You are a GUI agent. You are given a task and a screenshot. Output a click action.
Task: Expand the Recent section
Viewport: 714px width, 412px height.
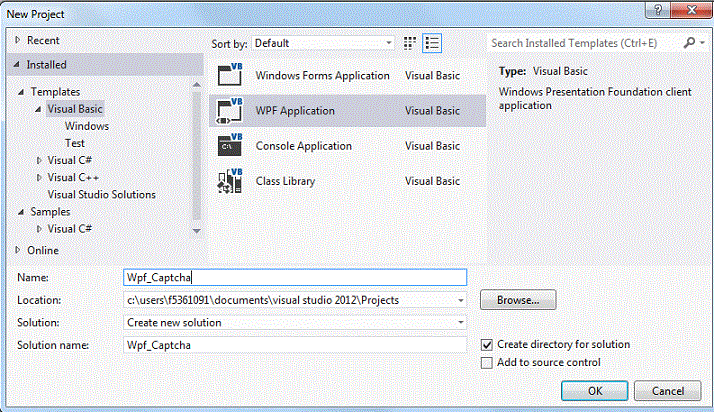click(18, 40)
